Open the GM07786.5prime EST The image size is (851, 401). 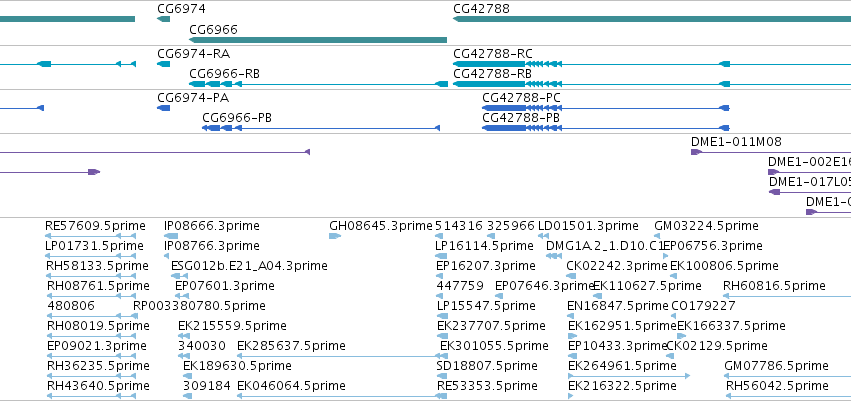777,366
